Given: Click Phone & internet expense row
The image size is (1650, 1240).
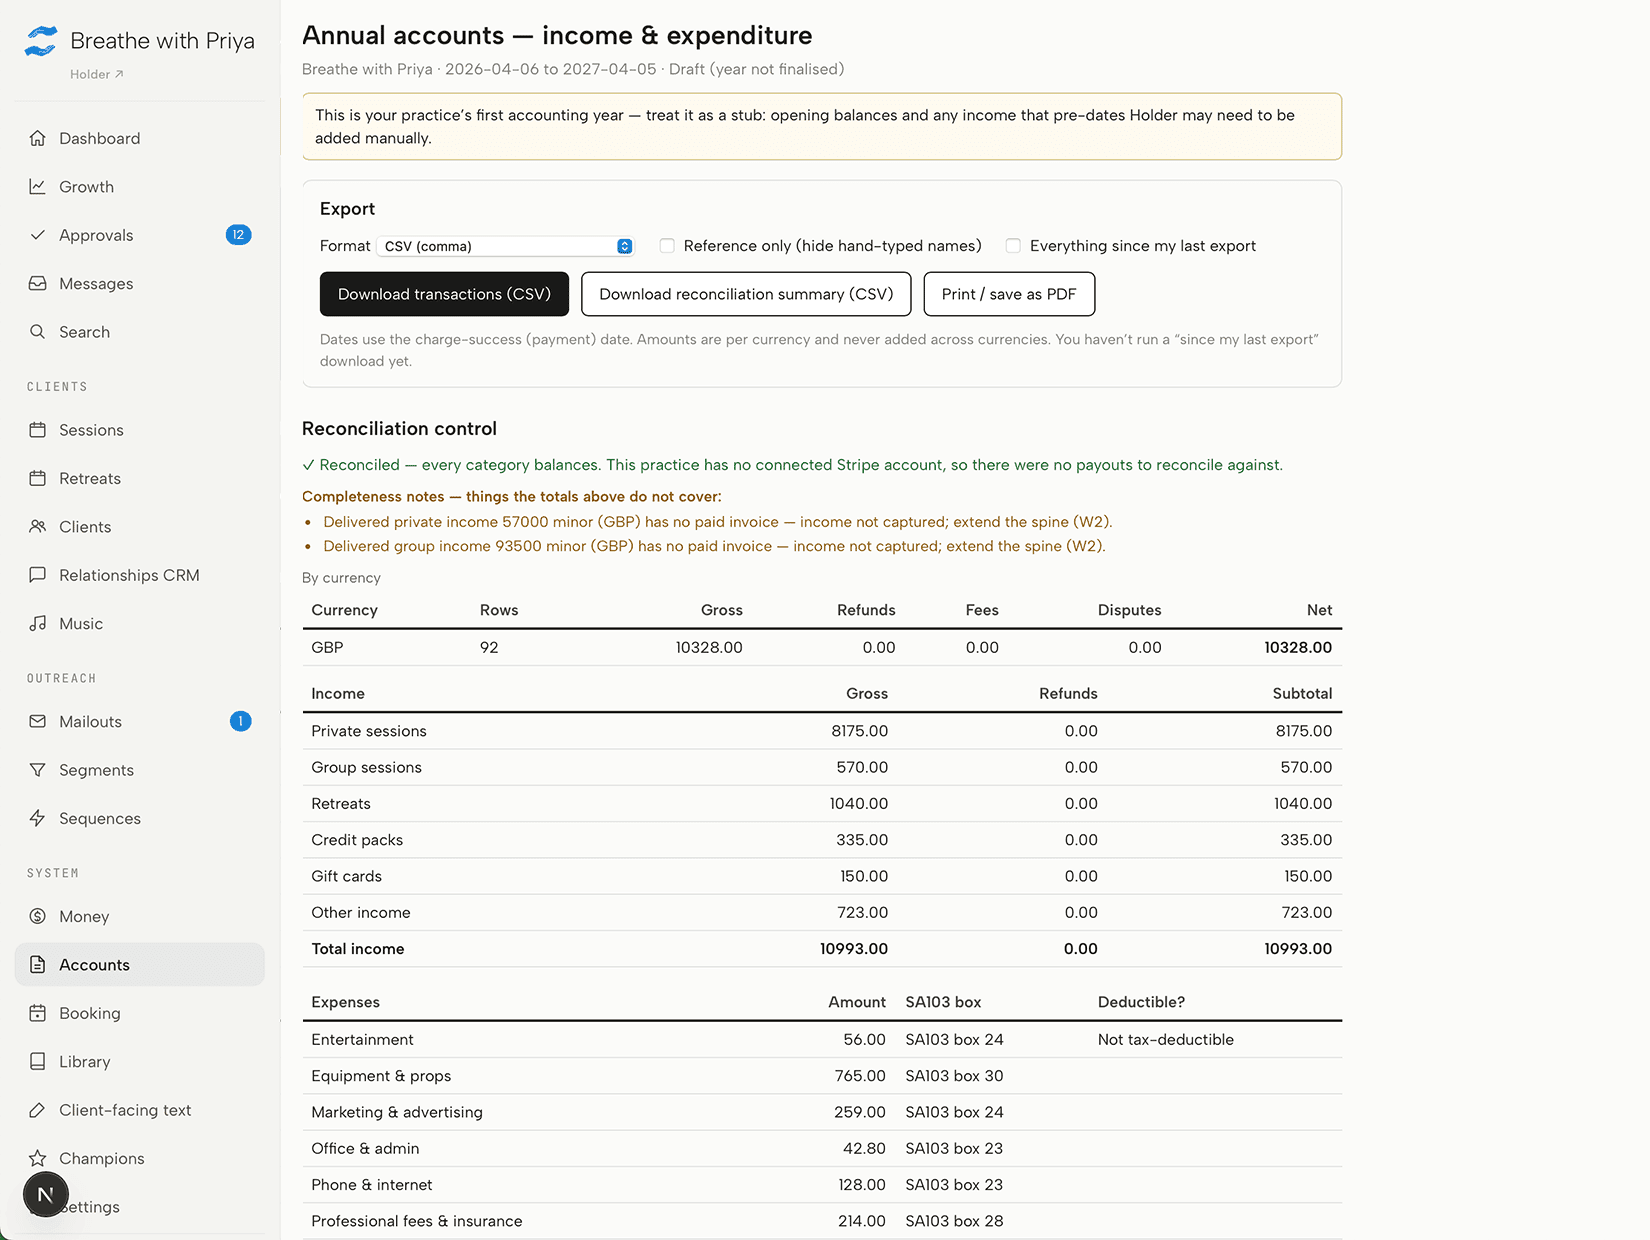Looking at the screenshot, I should 822,1185.
